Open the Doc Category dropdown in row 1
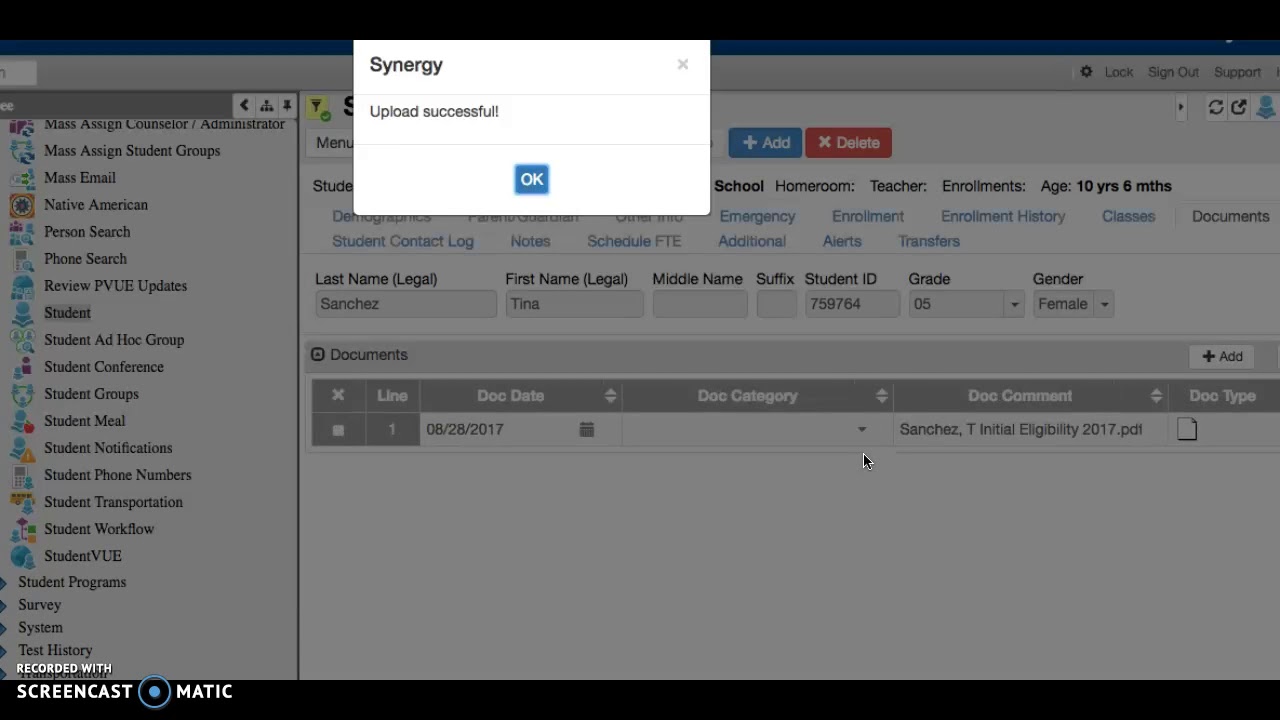The width and height of the screenshot is (1280, 720). pos(862,430)
